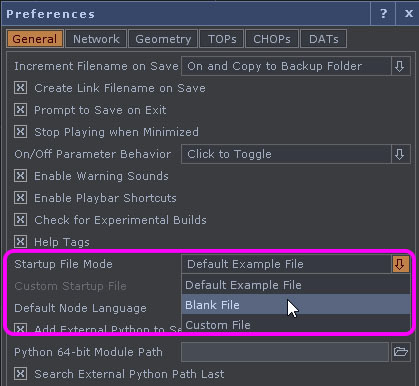Viewport: 419px width, 386px height.
Task: Toggle Search External Python Path Last
Action: pyautogui.click(x=20, y=374)
